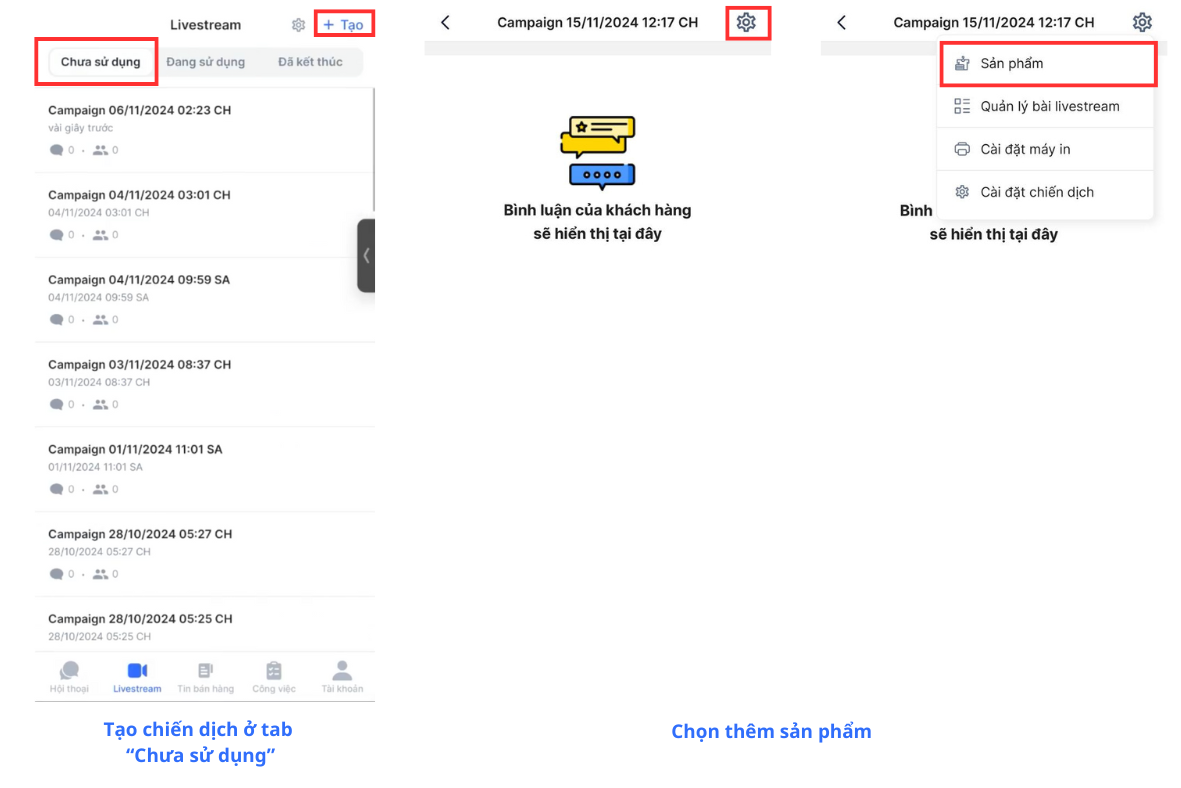Open Campaign 28/10/2024 05:27 CH

tap(204, 554)
